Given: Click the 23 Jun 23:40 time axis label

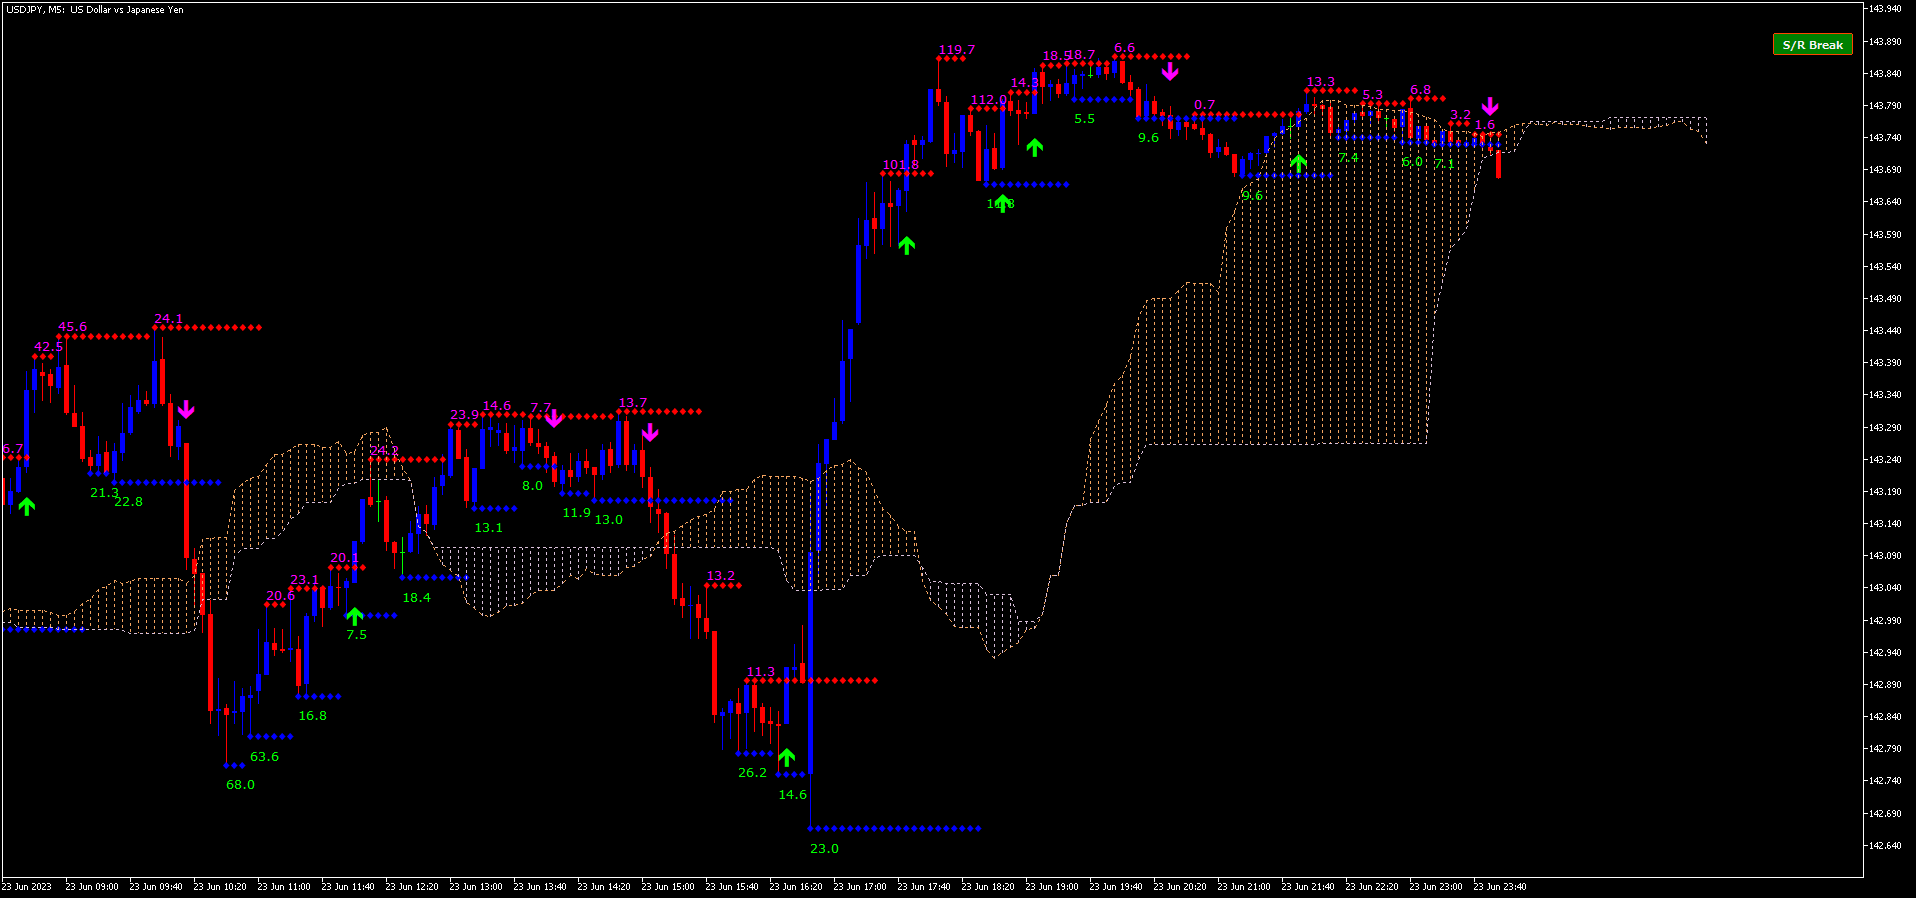Looking at the screenshot, I should (x=1500, y=887).
